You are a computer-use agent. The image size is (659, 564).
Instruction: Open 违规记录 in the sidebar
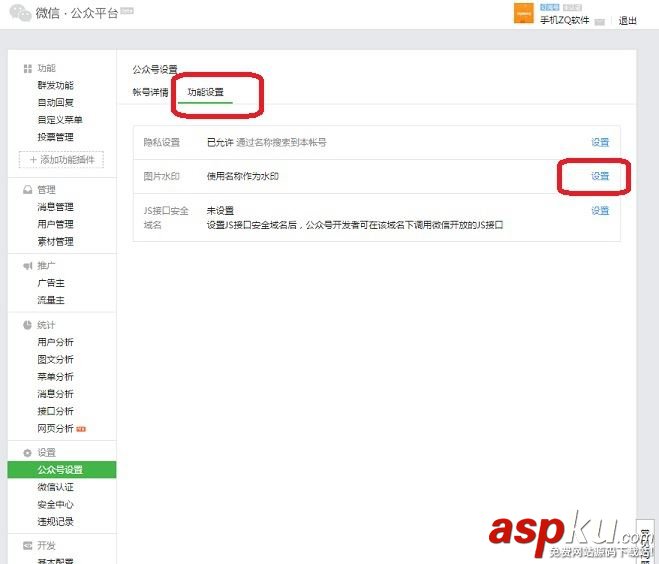pyautogui.click(x=55, y=522)
